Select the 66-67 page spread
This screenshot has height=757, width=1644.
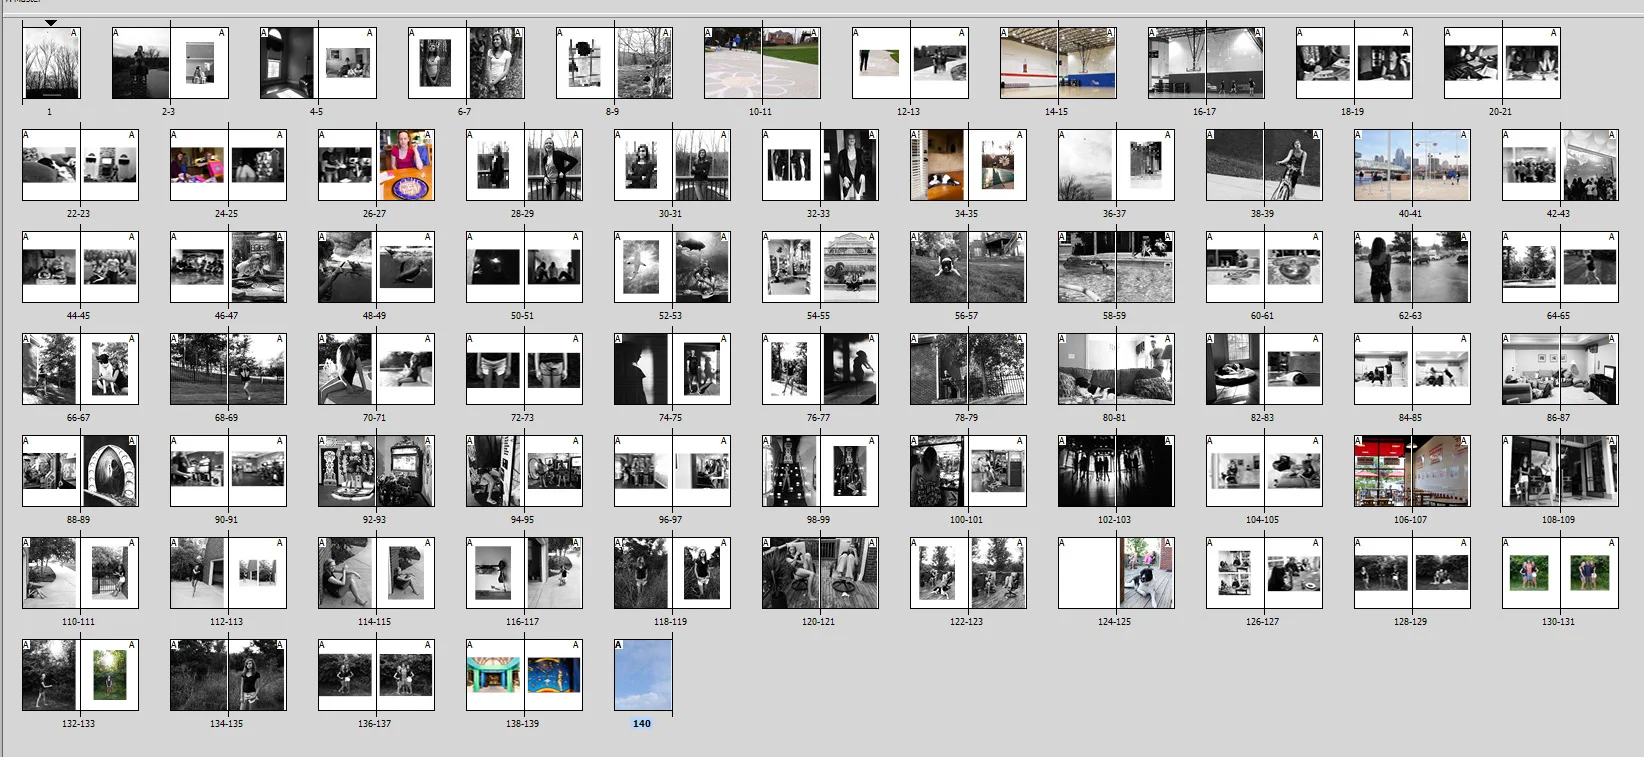79,369
